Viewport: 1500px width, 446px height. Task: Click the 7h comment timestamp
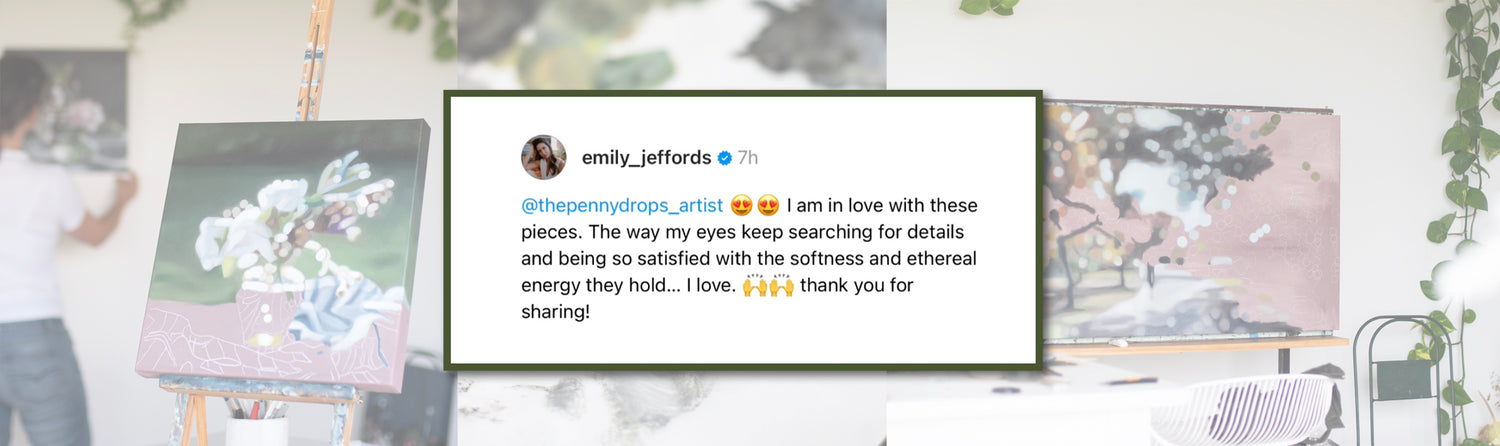point(748,158)
